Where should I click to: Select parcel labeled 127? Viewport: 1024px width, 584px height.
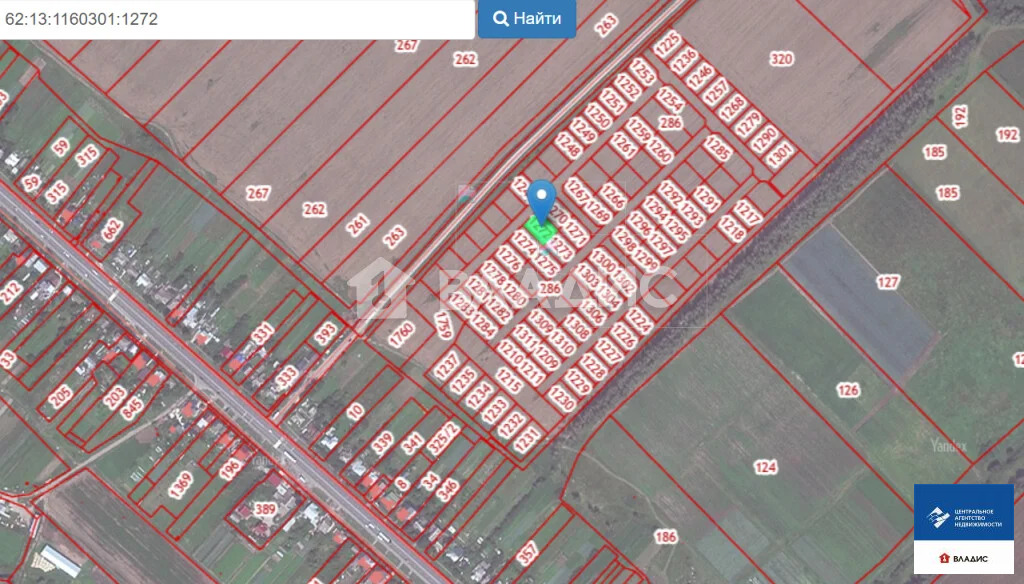pos(888,282)
